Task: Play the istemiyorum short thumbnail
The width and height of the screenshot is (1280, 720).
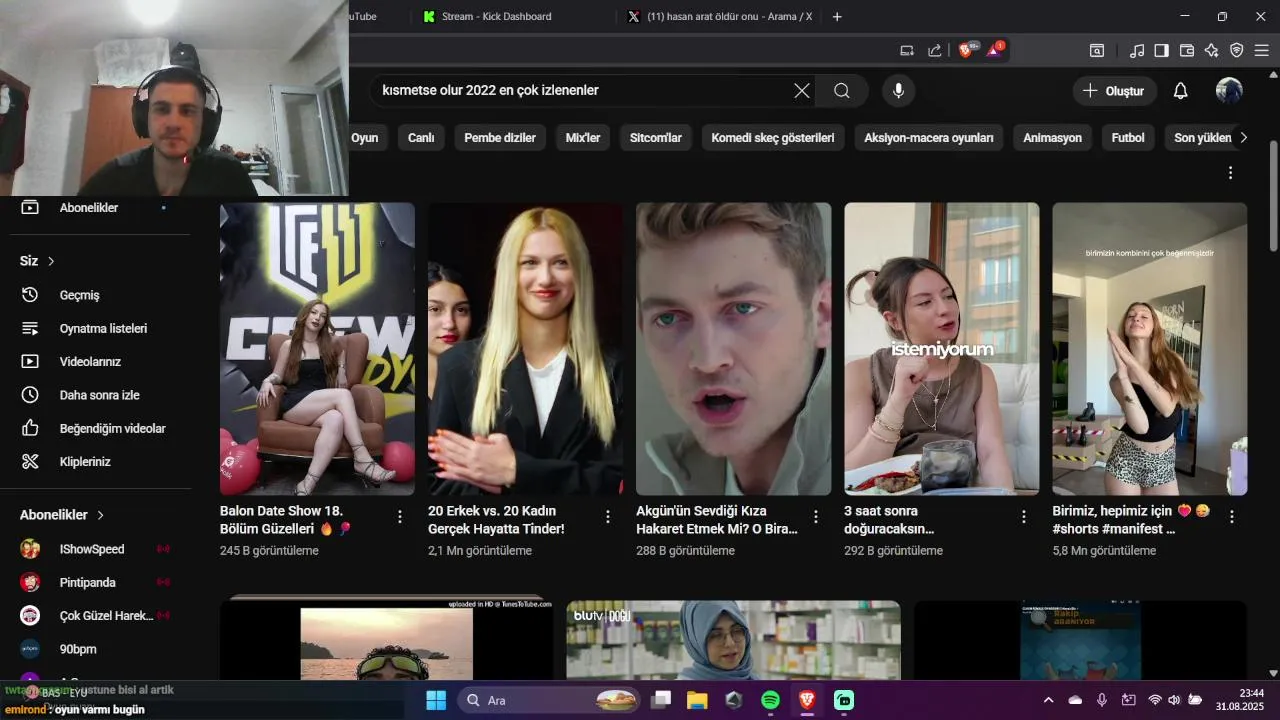Action: 941,349
